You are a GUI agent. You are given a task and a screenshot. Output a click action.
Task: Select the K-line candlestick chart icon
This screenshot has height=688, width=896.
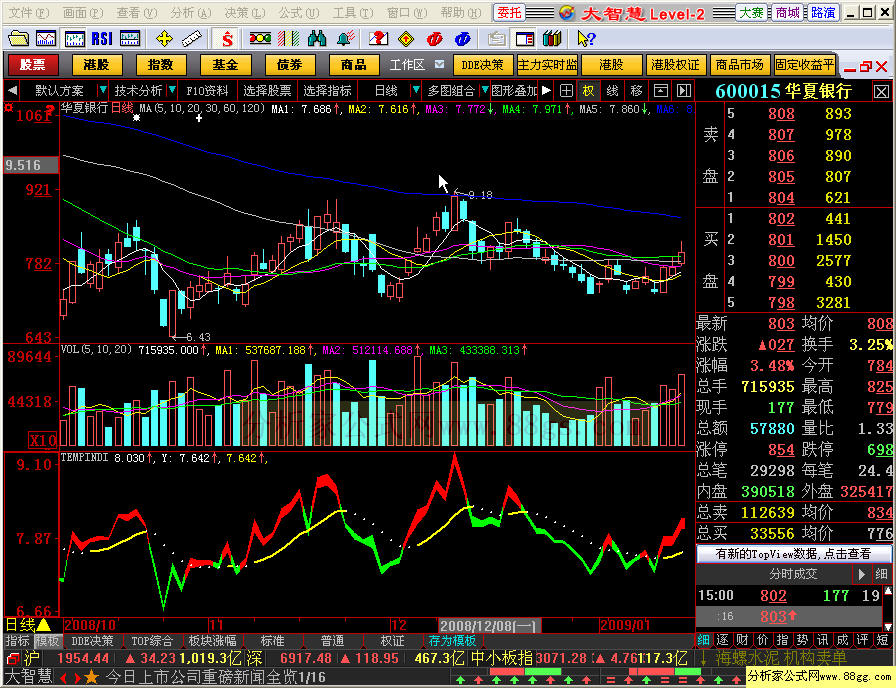(74, 39)
